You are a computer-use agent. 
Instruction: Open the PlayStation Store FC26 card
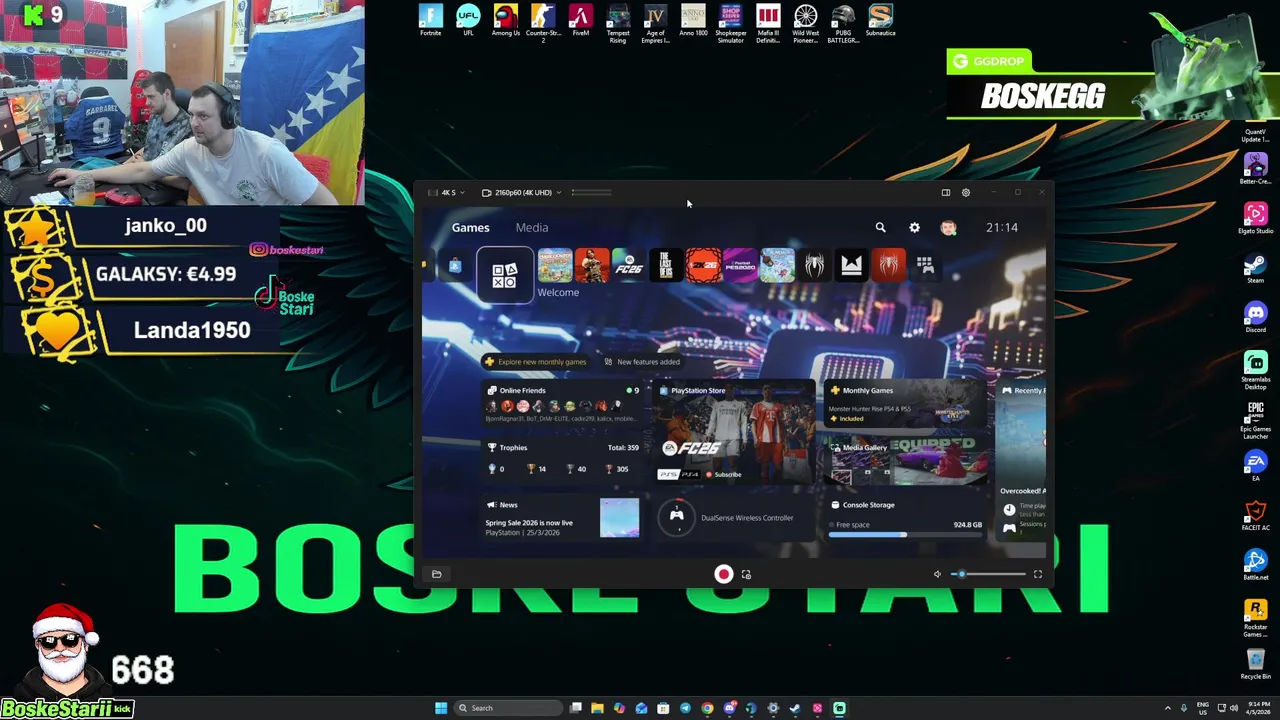click(734, 432)
